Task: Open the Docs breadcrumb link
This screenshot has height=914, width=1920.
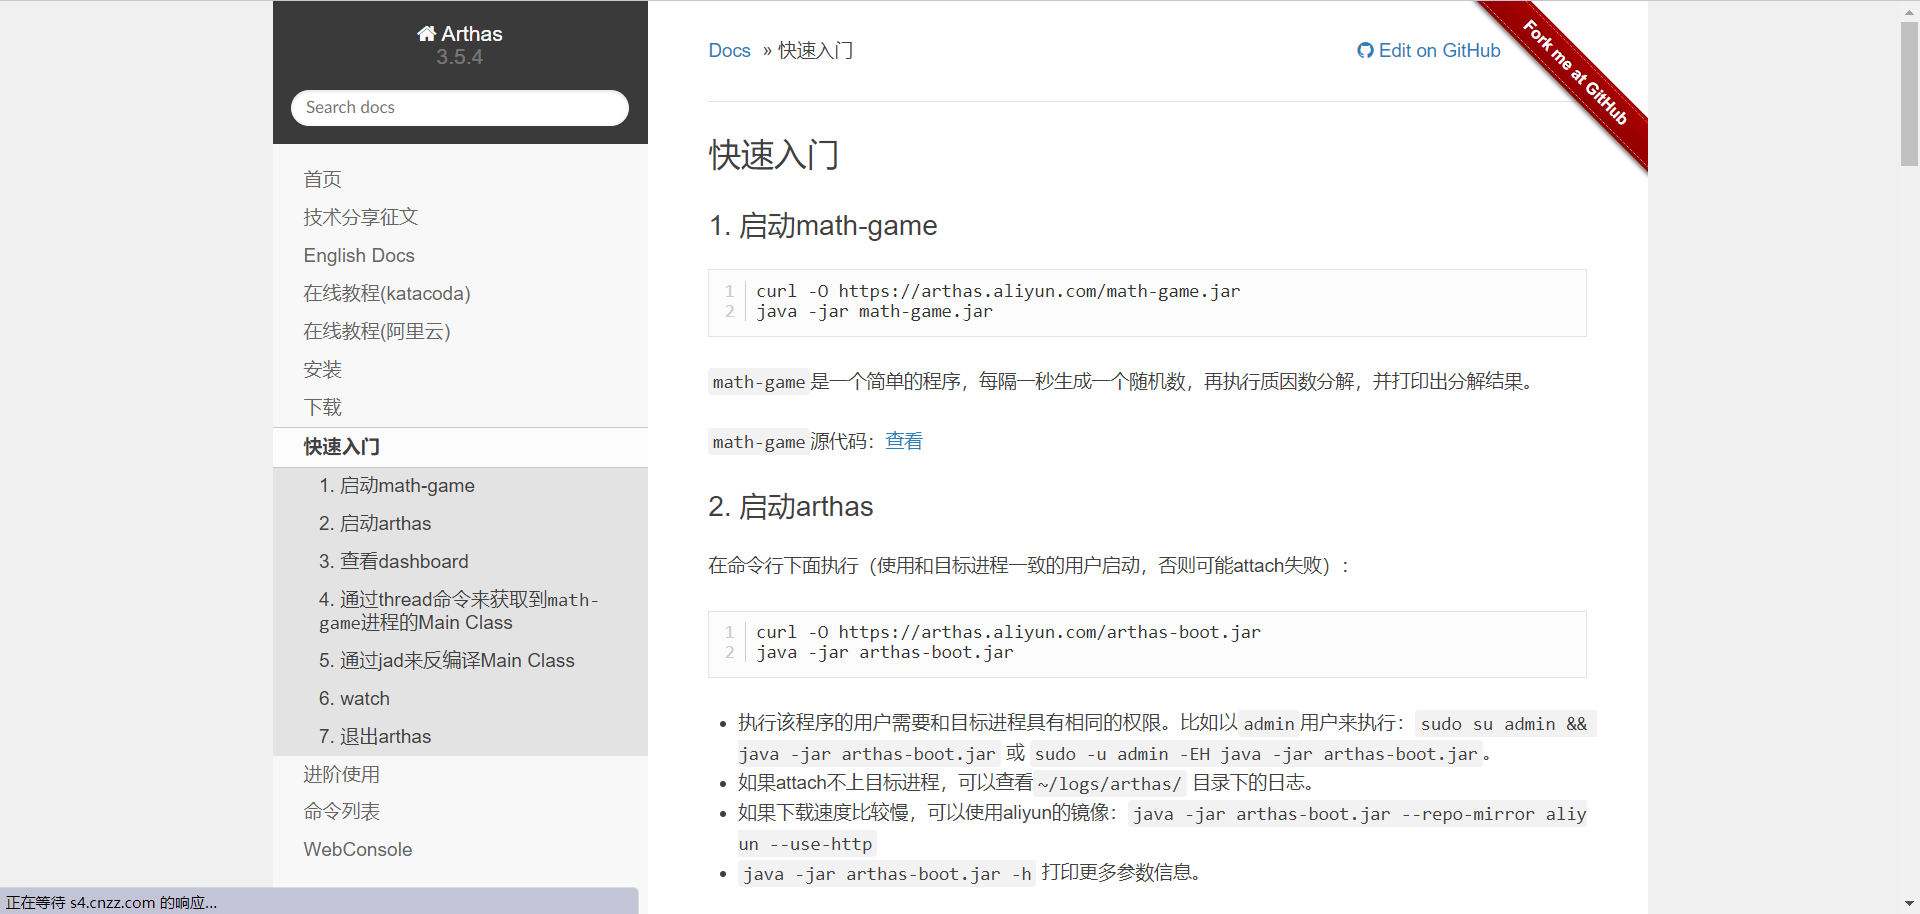Action: (729, 51)
